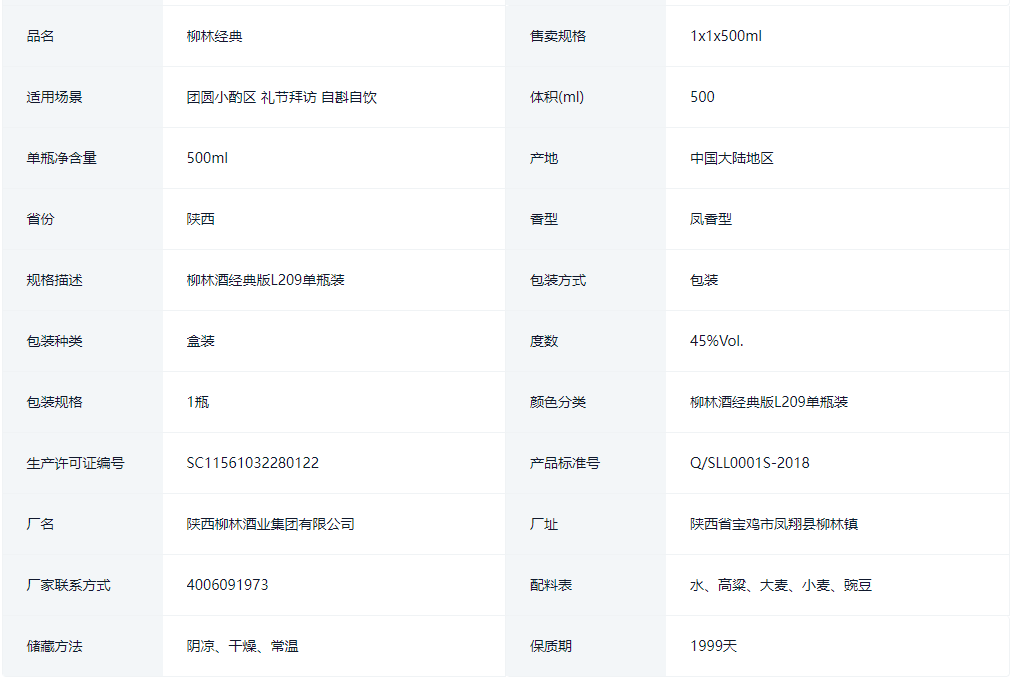Select the 1x1x500ml value
Viewport: 1011px width, 685px height.
[x=726, y=36]
